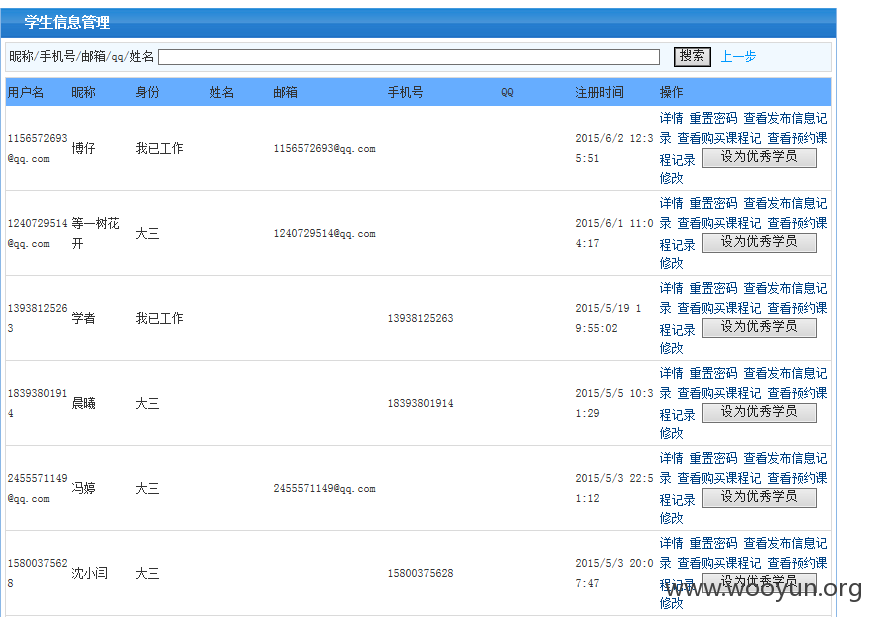Open 详情 for user 等一树花开
Viewport: 871px width, 617px height.
pos(671,203)
